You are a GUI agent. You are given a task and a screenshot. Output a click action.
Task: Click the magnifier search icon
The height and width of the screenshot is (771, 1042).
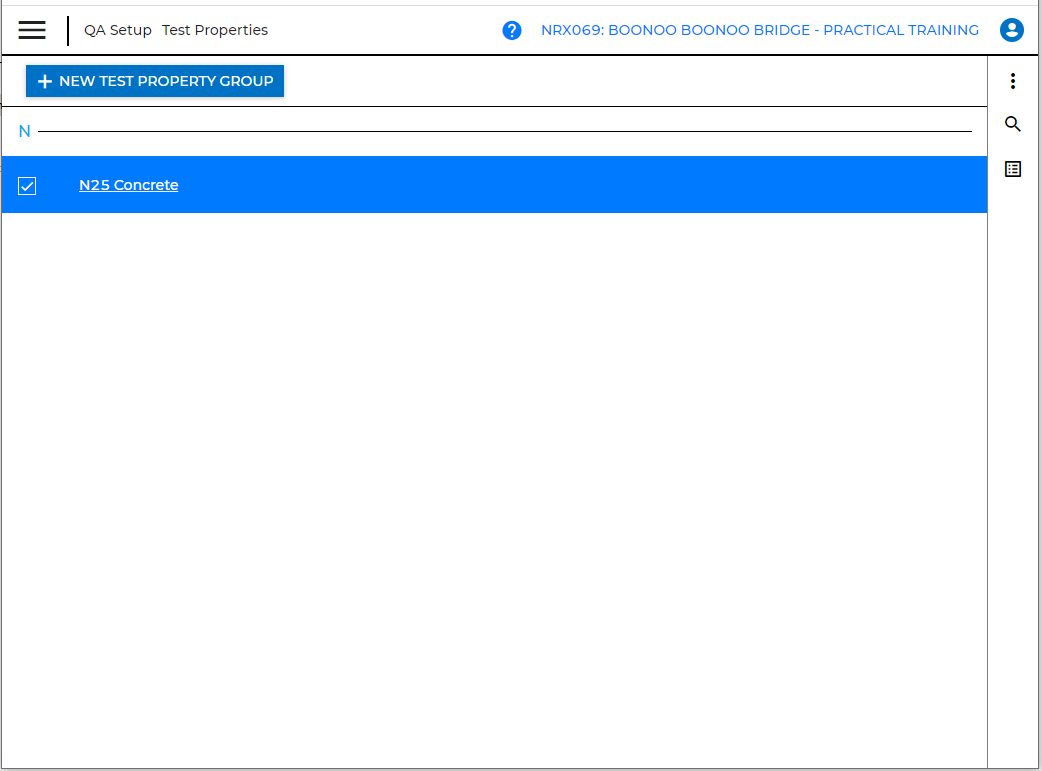pyautogui.click(x=1013, y=124)
